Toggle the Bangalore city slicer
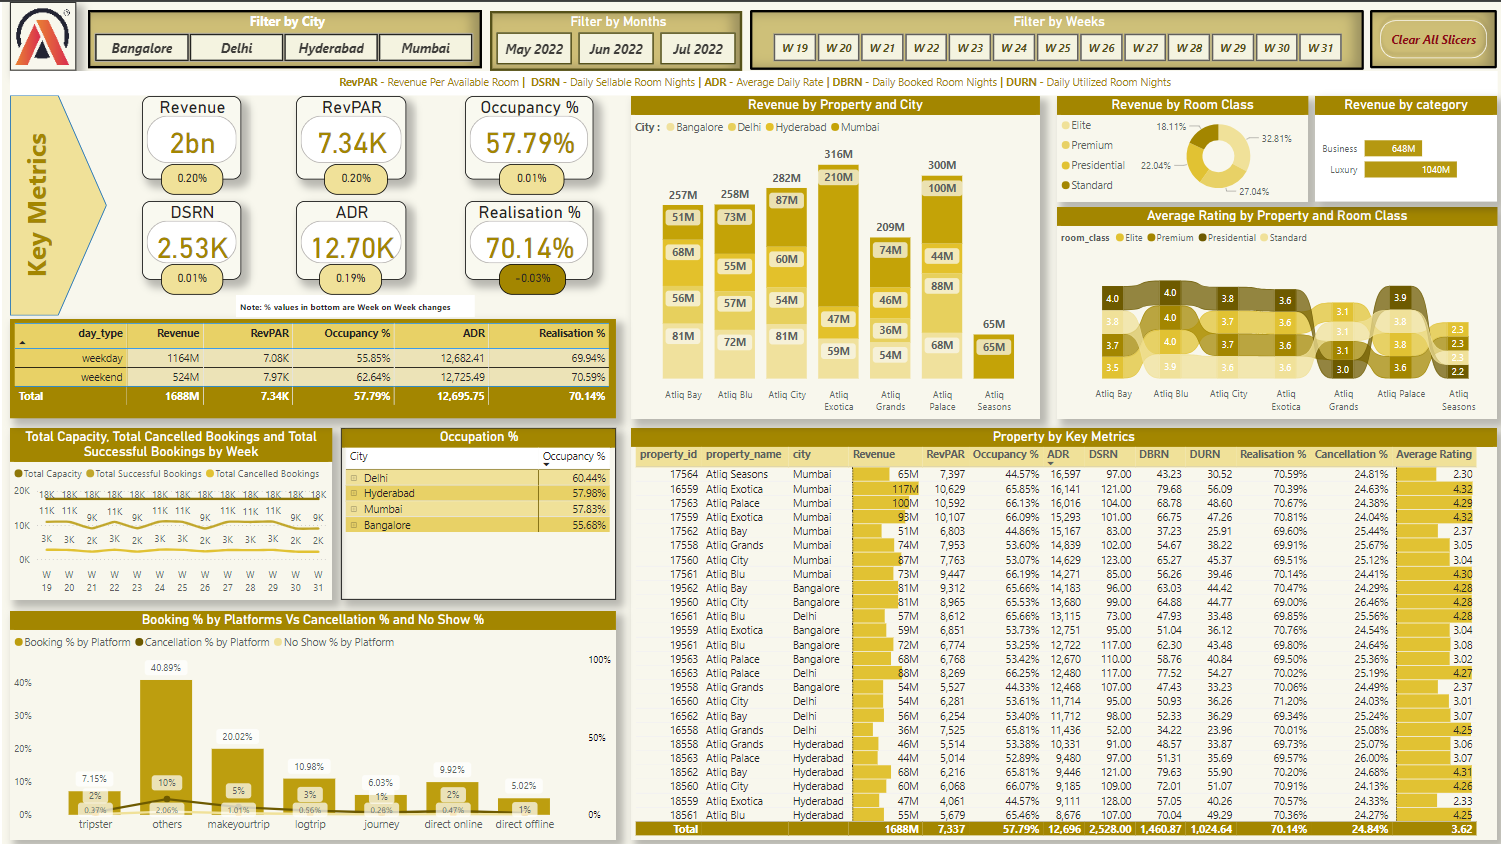Screen dimensions: 1501x844 (142, 48)
